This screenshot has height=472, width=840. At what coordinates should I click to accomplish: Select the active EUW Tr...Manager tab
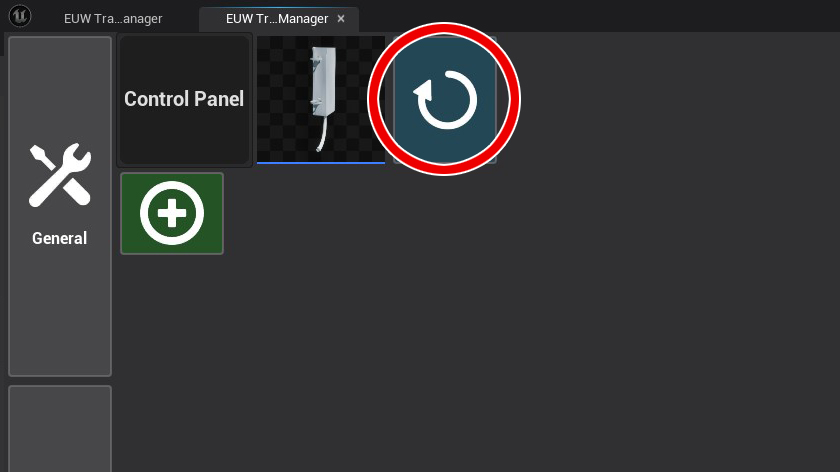coord(277,19)
